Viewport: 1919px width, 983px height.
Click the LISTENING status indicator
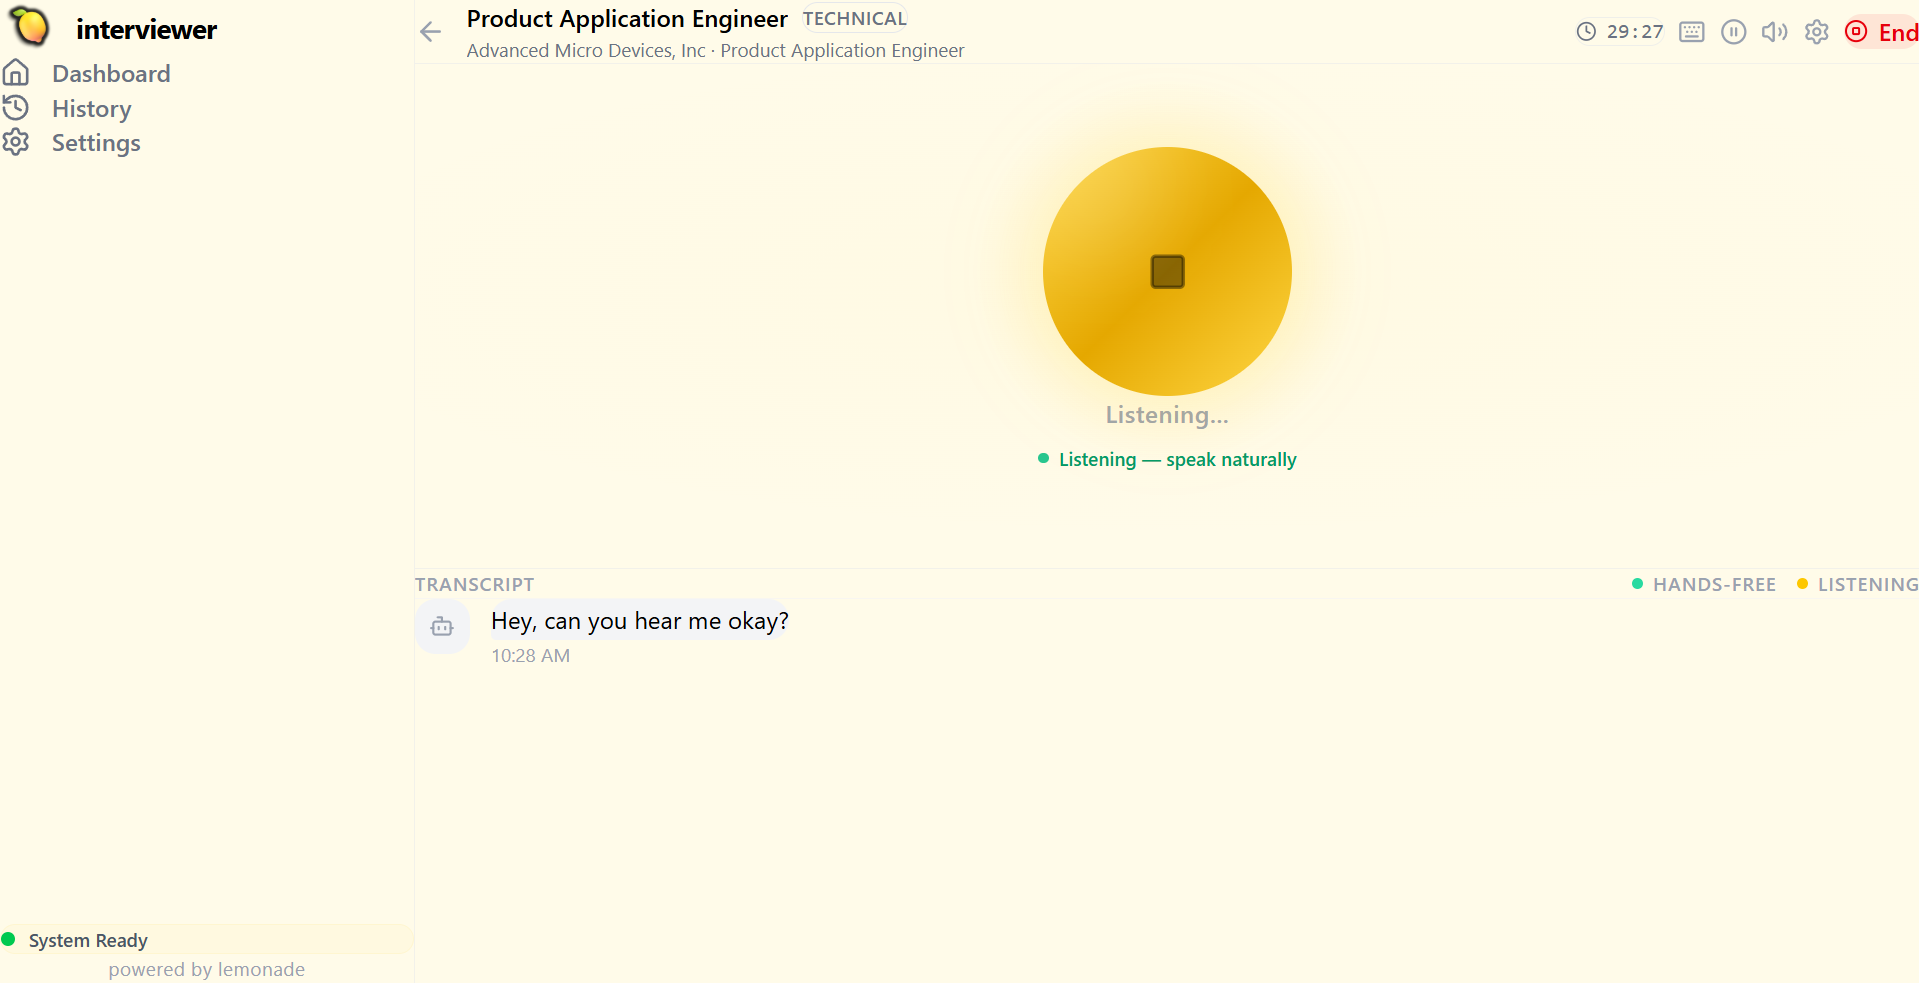click(x=1858, y=585)
